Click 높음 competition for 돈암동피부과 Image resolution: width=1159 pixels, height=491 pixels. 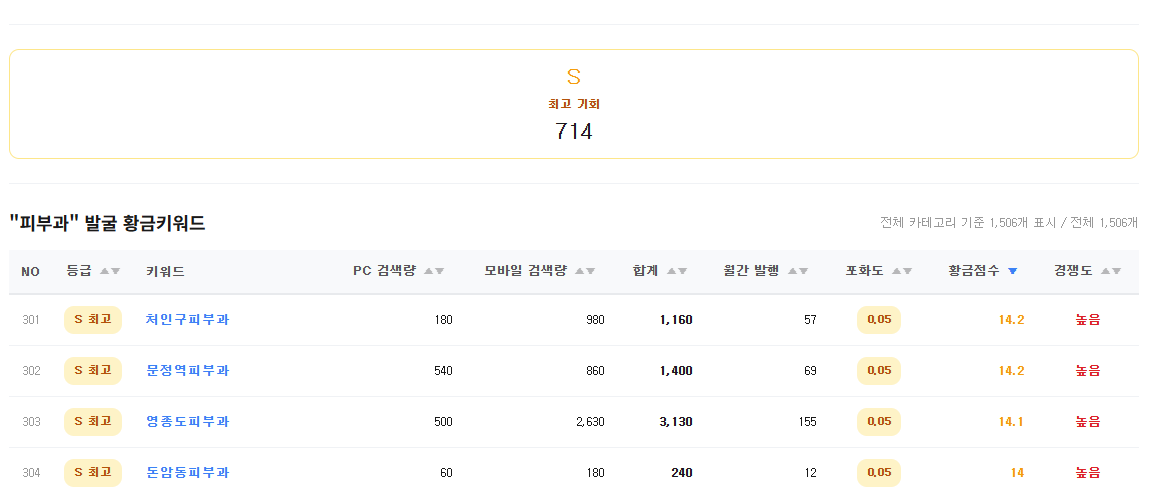pyautogui.click(x=1087, y=473)
